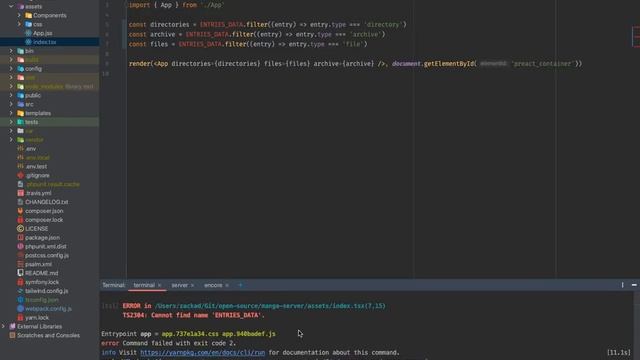
Task: Click the .env file icon
Action: pos(20,149)
